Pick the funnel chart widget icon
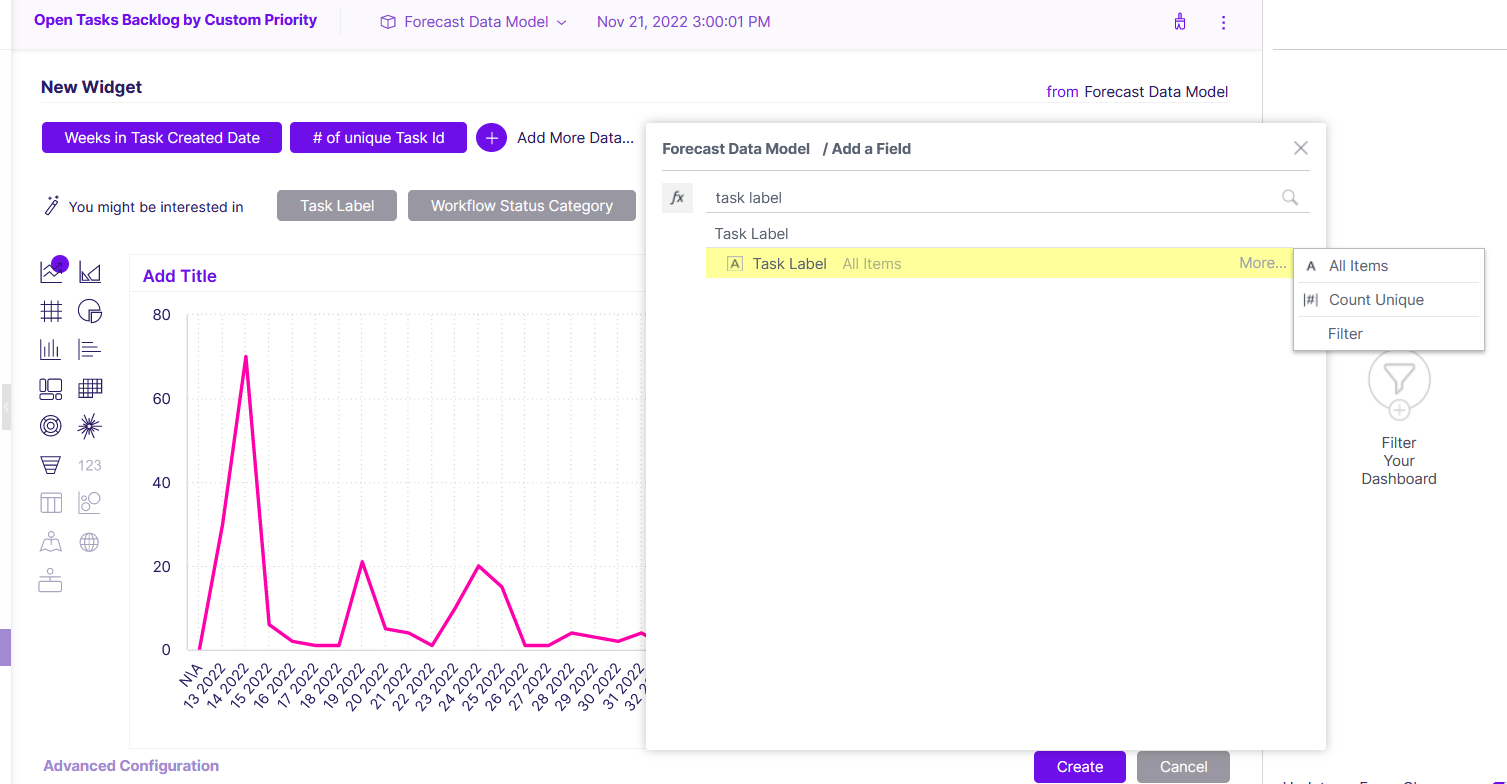The image size is (1507, 784). click(x=51, y=465)
